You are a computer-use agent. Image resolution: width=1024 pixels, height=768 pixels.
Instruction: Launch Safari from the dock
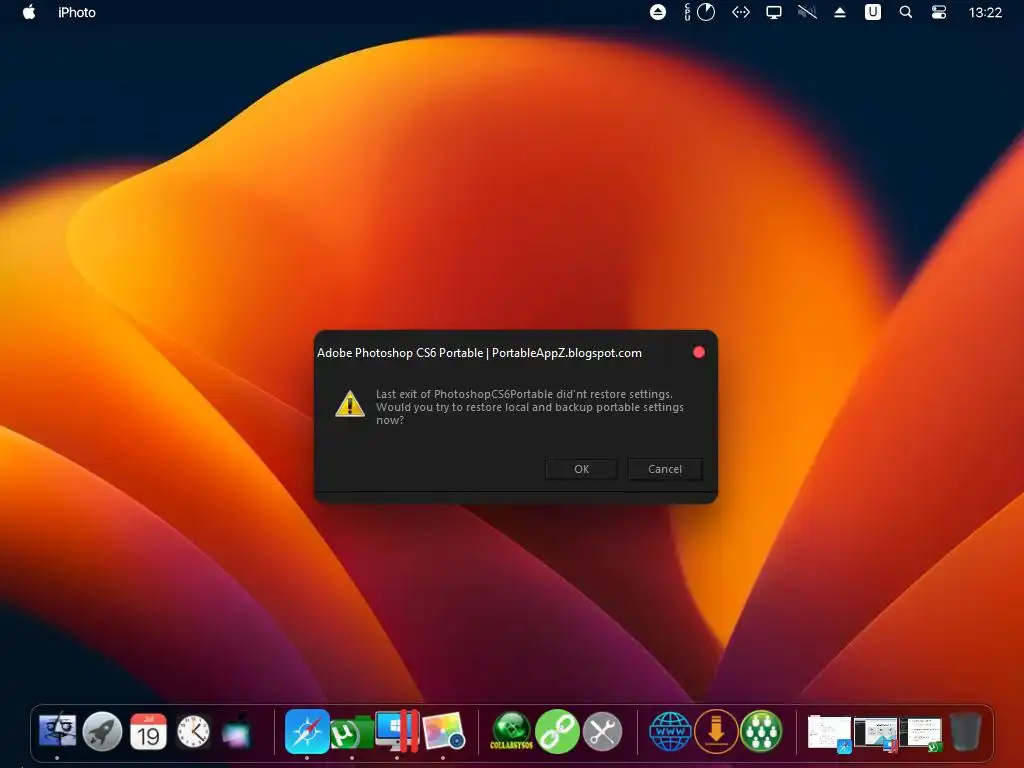coord(307,731)
